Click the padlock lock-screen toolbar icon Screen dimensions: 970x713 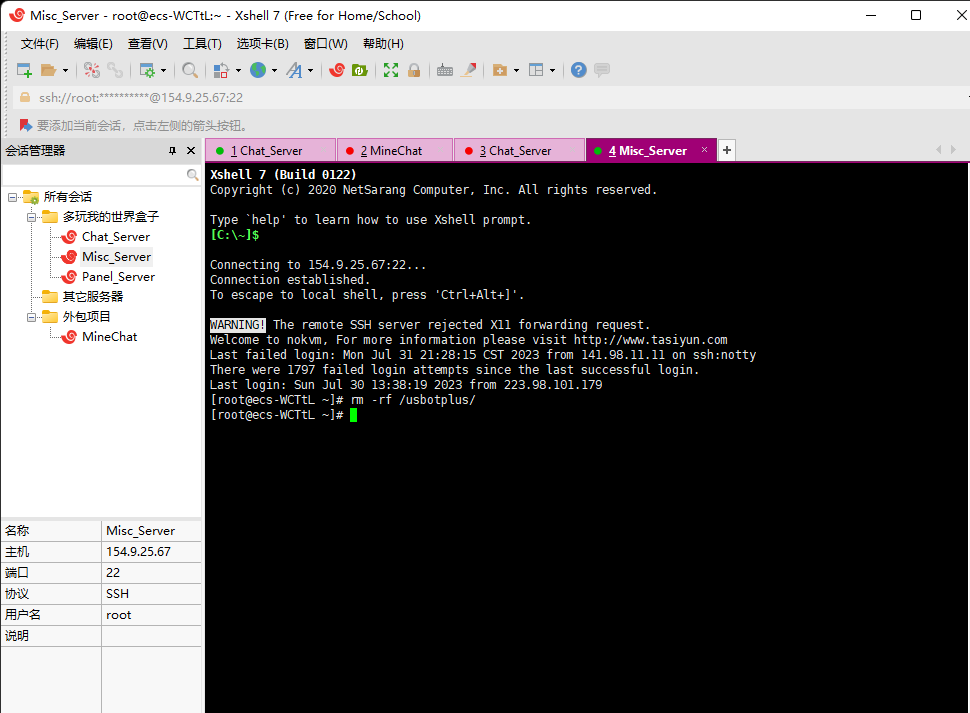(413, 70)
